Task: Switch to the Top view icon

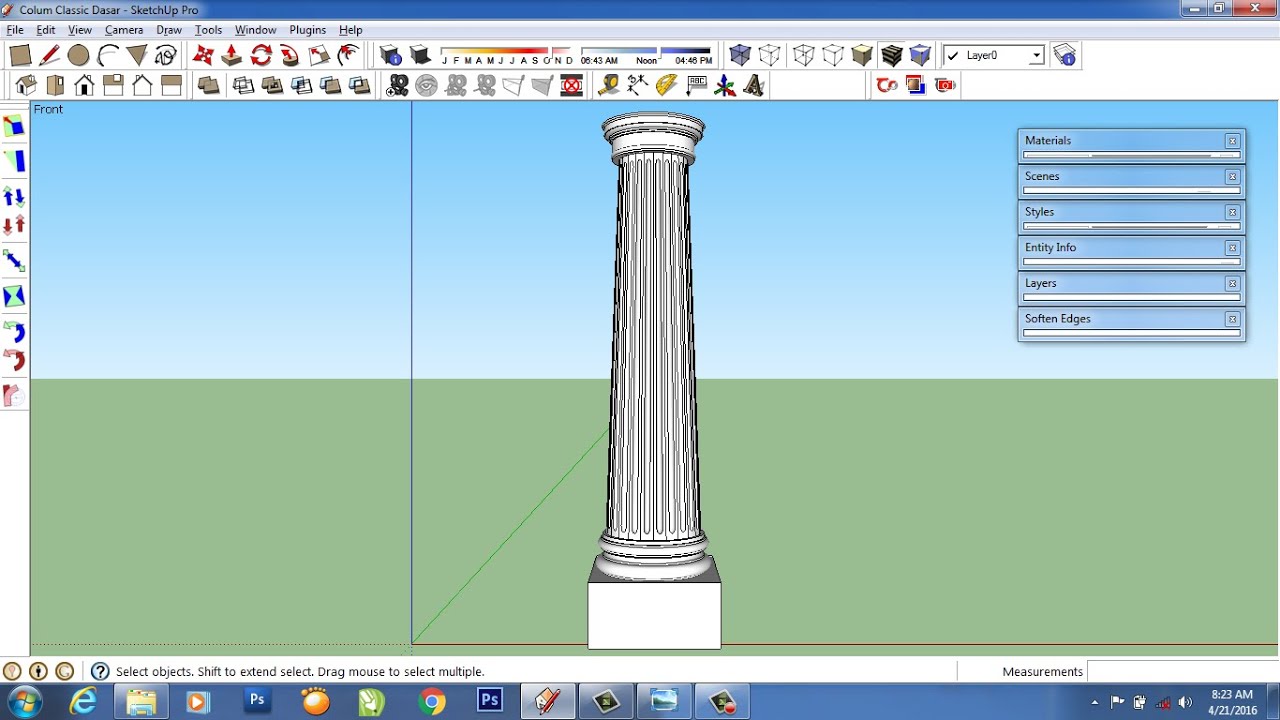Action: point(55,86)
